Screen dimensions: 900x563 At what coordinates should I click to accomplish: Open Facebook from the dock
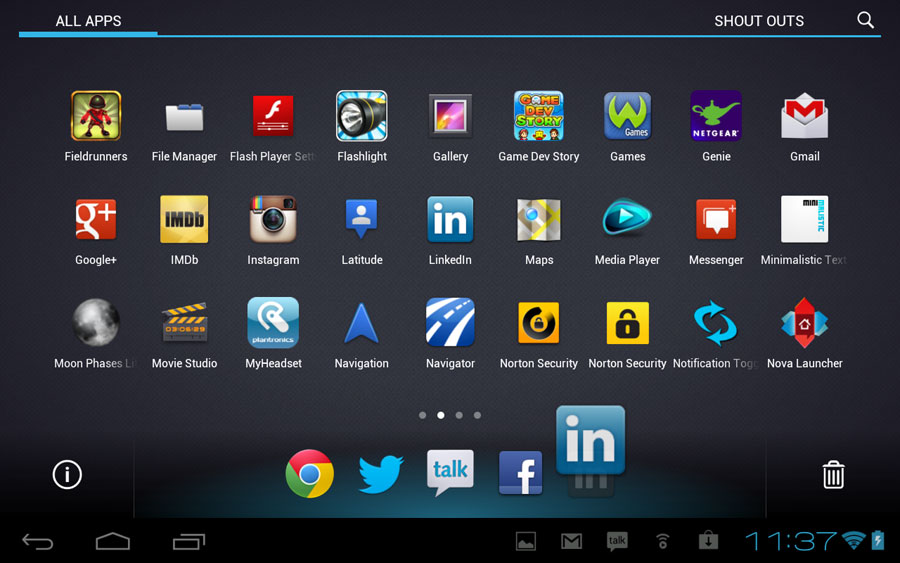point(521,473)
